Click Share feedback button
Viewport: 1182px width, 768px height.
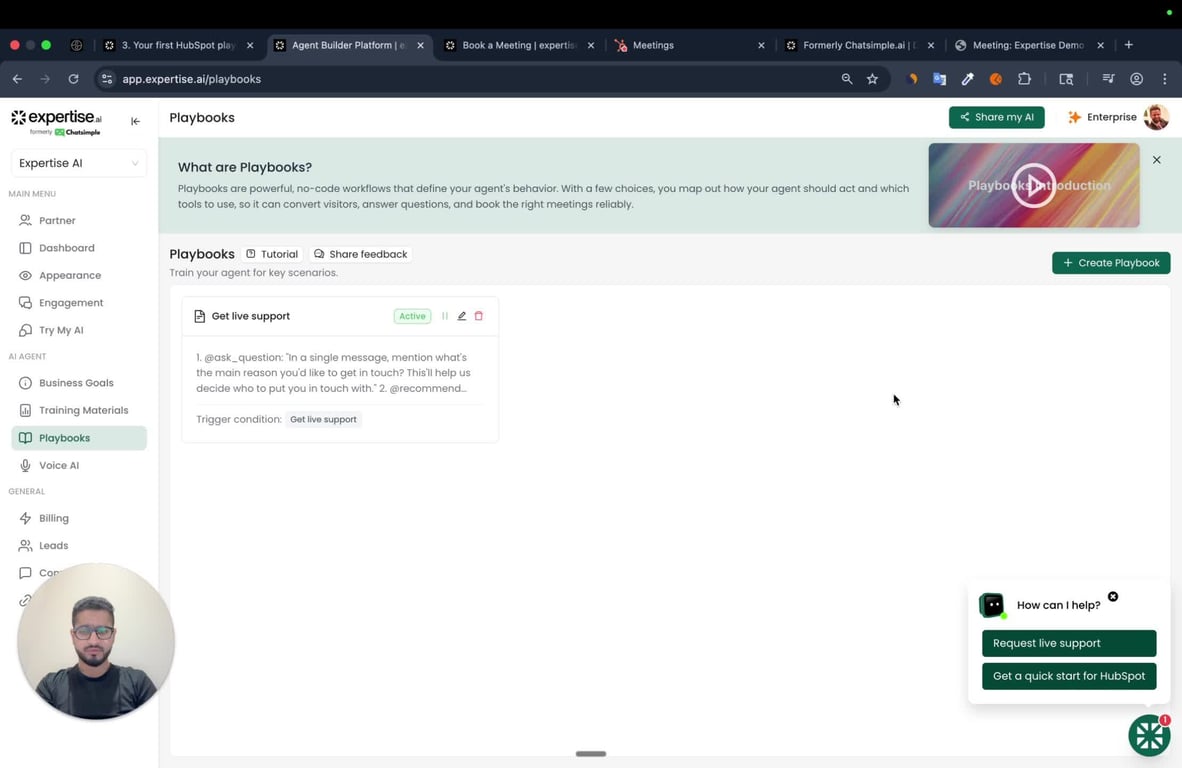click(360, 254)
